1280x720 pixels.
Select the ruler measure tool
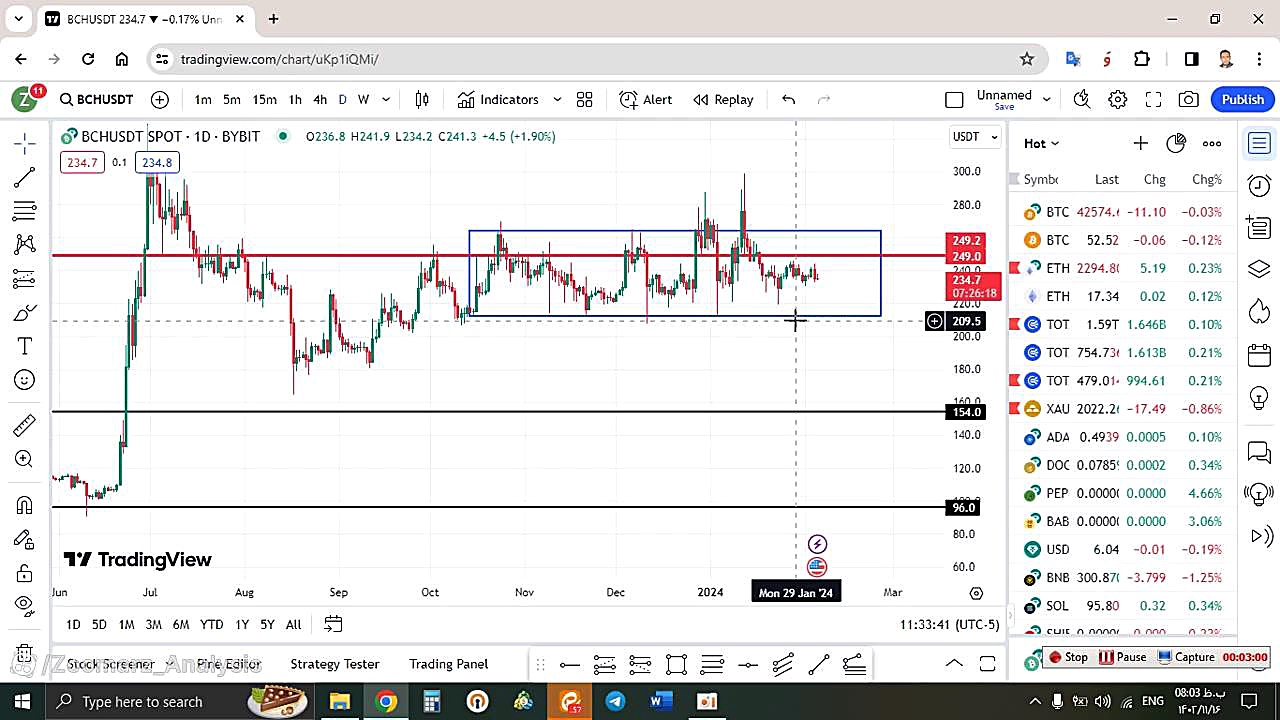[x=25, y=426]
